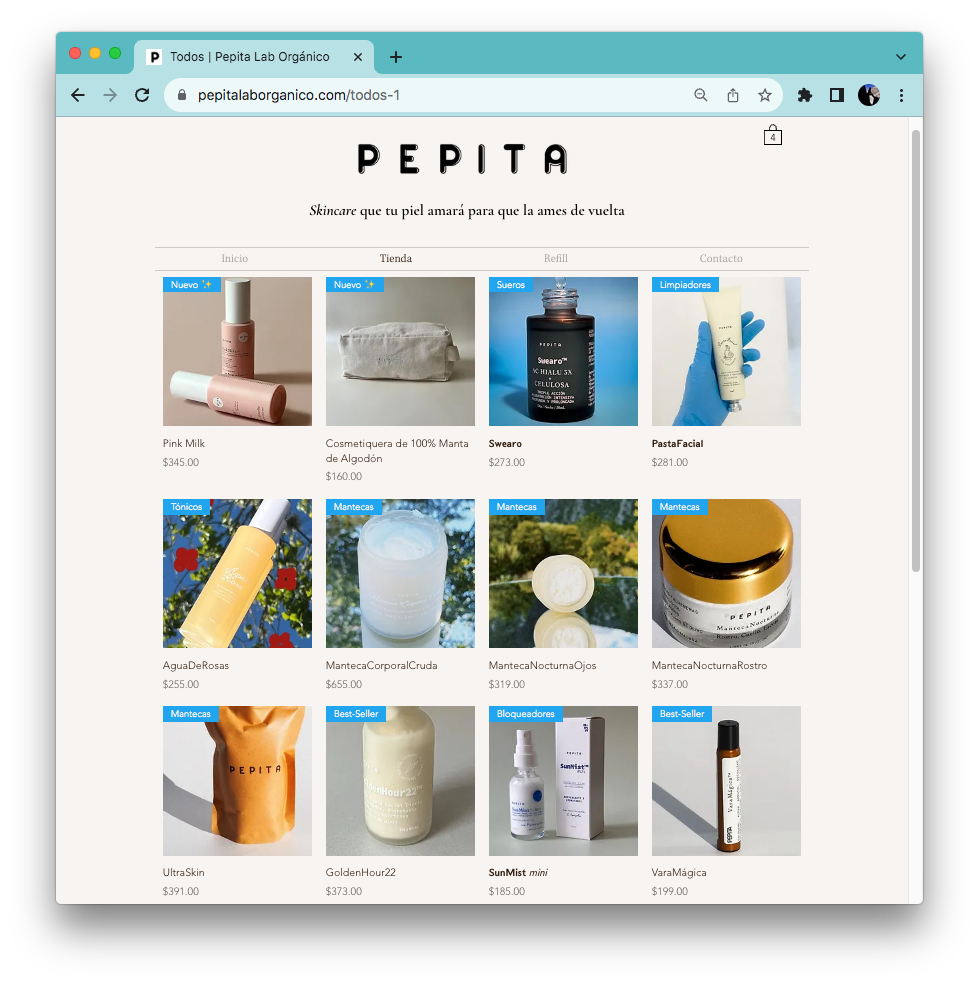This screenshot has height=984, width=979.
Task: Bookmark this page with the star icon
Action: pos(764,95)
